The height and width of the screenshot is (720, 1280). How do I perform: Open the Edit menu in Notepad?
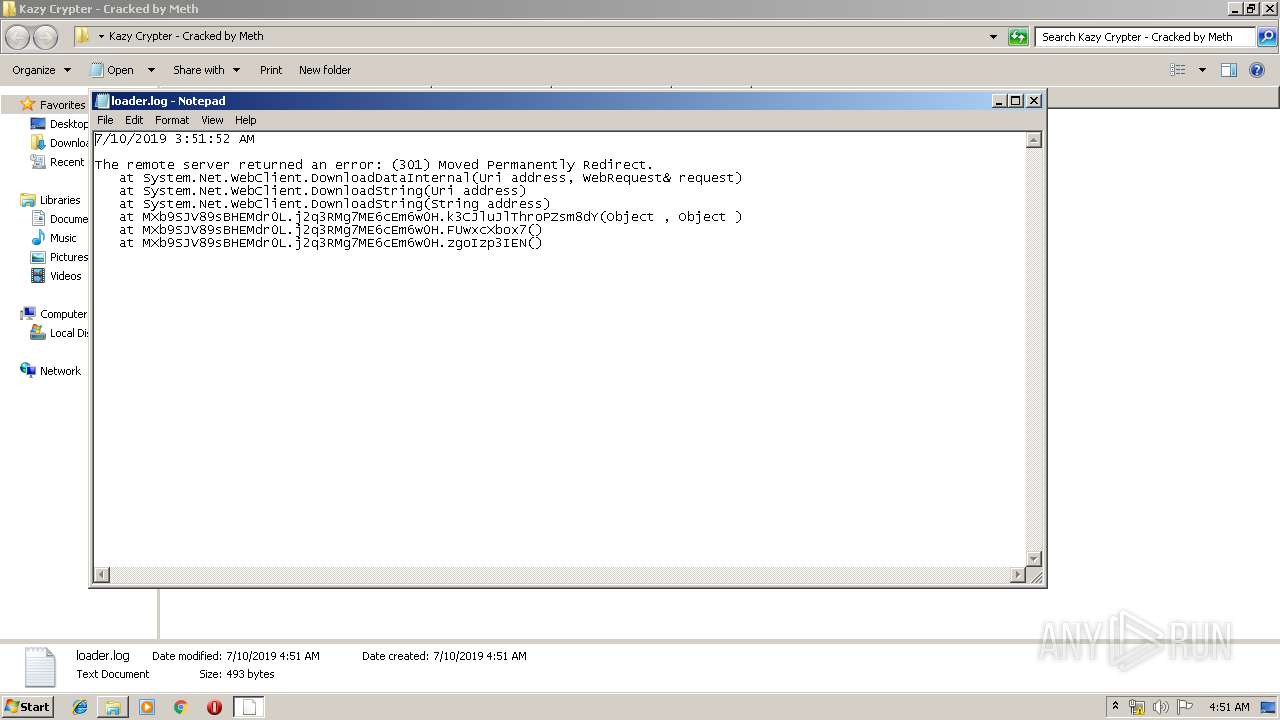pos(134,120)
